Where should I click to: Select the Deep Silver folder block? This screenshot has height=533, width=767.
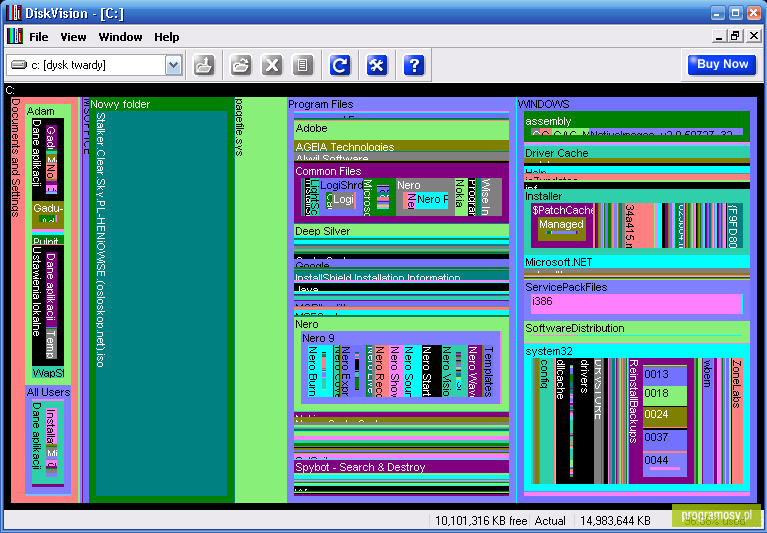click(401, 231)
